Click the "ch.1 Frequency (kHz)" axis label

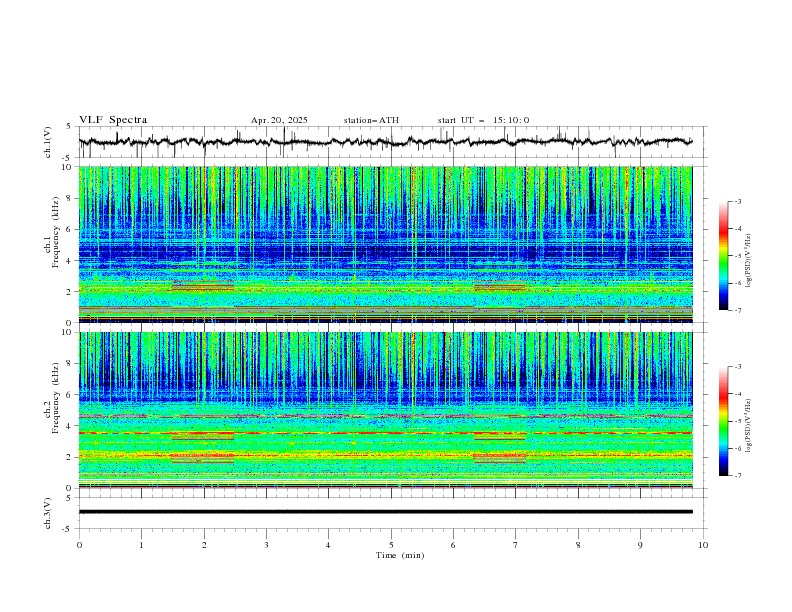click(52, 230)
